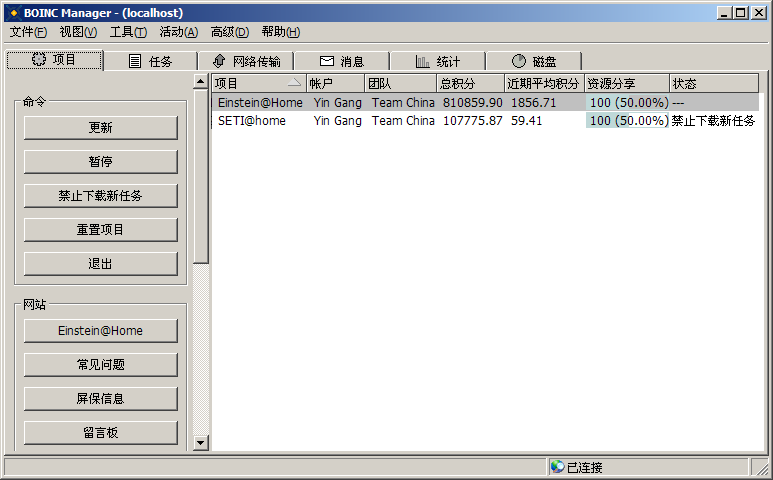Sort by the 总积分 column header
This screenshot has width=773, height=480.
471,83
